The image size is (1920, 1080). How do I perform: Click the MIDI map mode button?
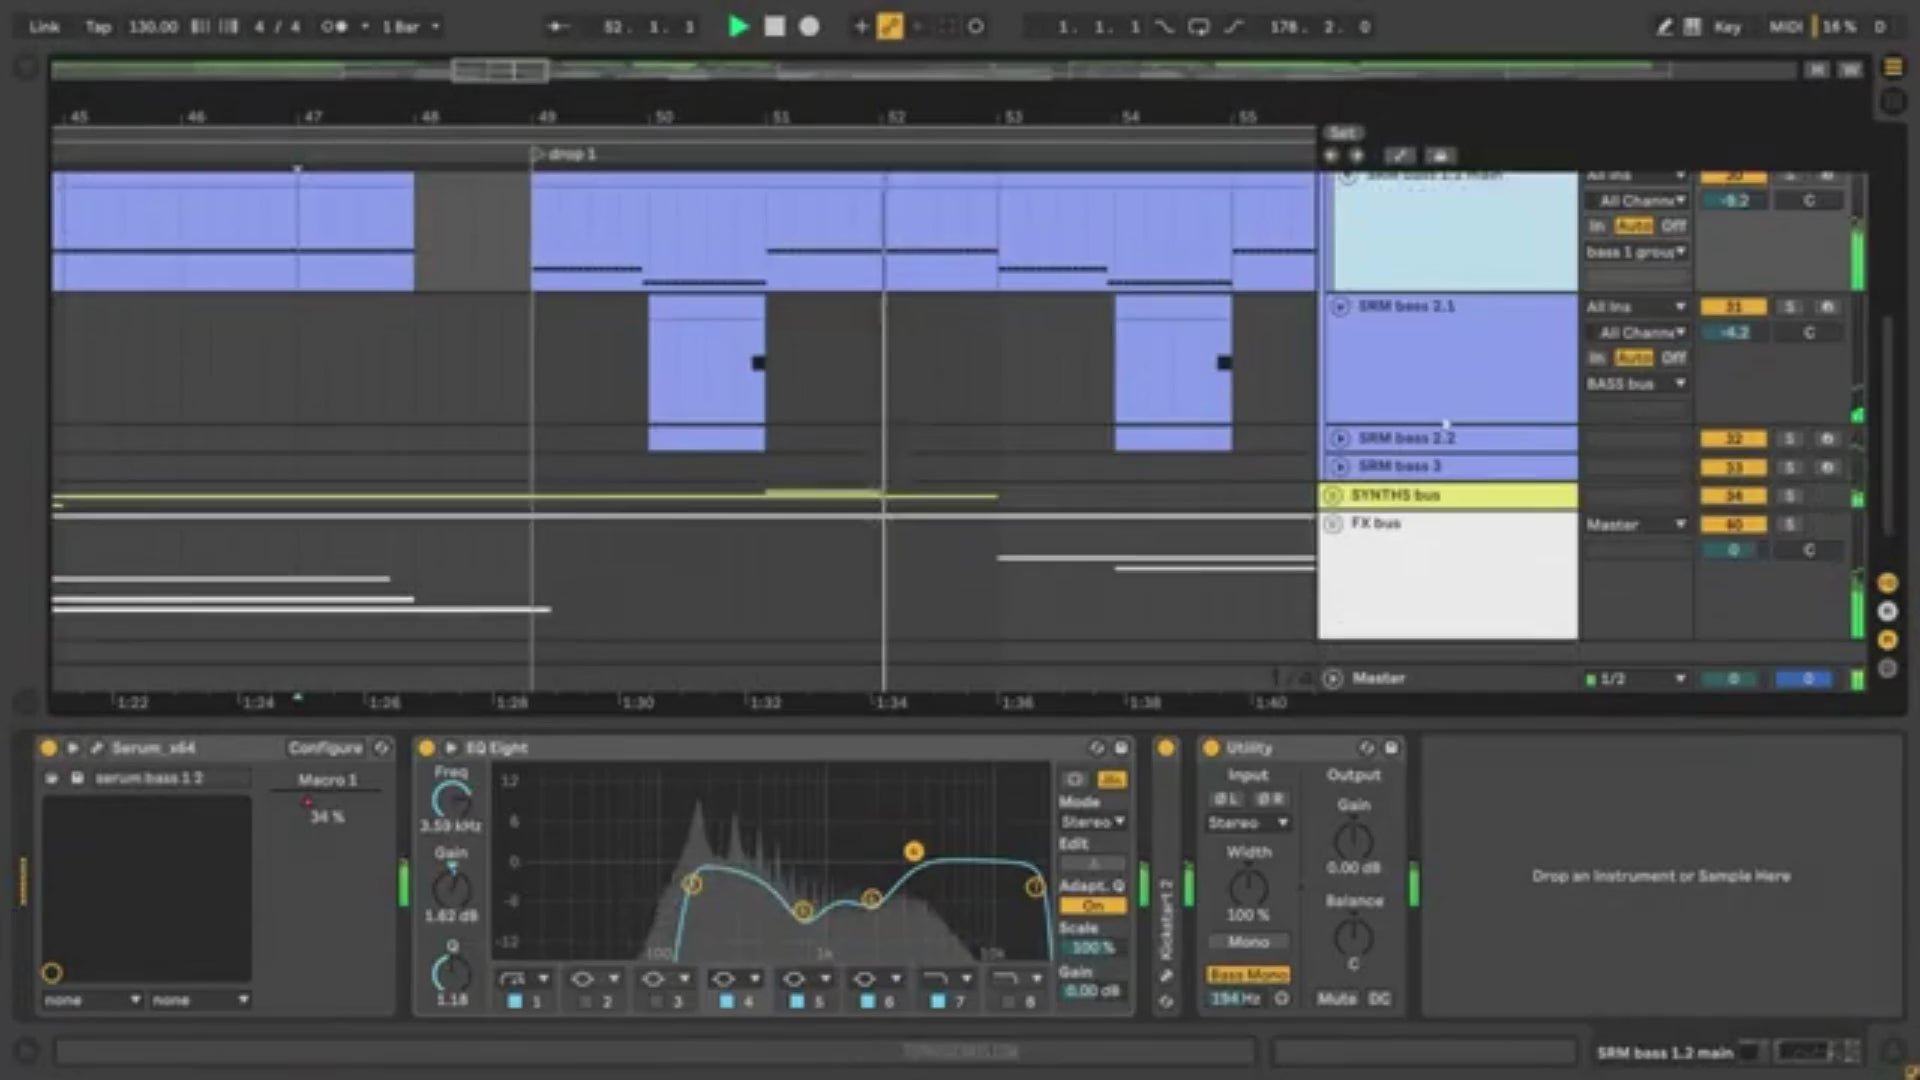tap(1785, 27)
